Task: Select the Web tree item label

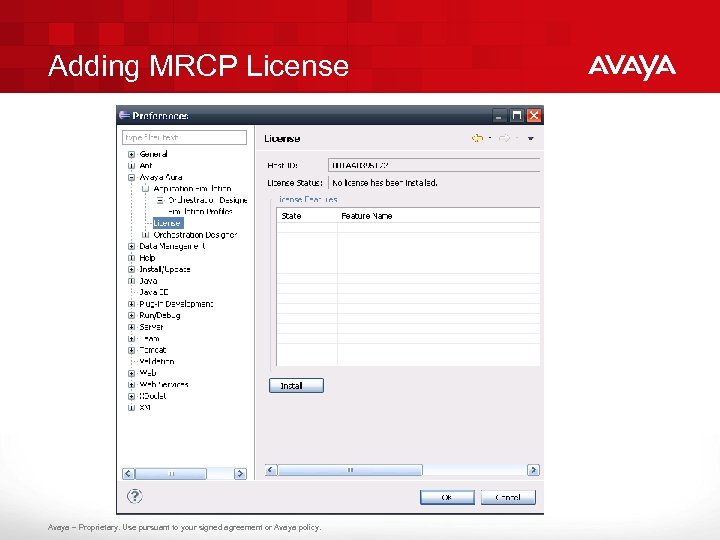Action: click(x=148, y=373)
